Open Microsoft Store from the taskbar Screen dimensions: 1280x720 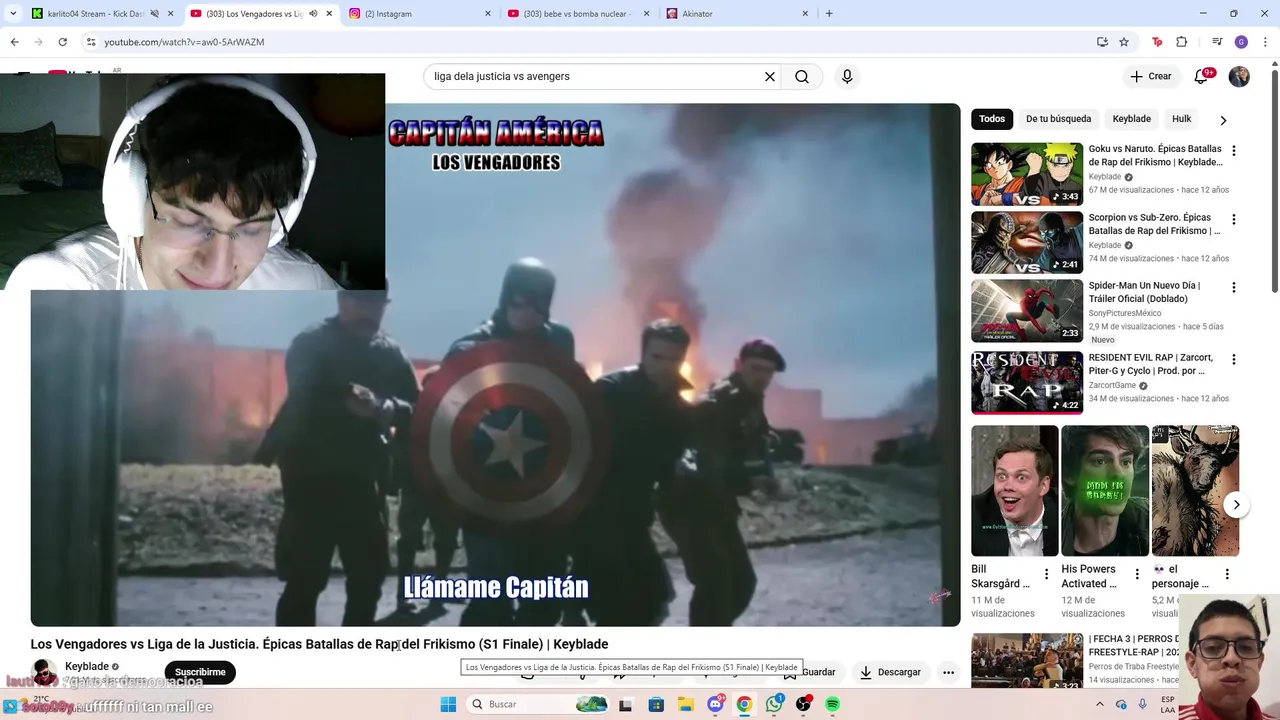point(656,705)
